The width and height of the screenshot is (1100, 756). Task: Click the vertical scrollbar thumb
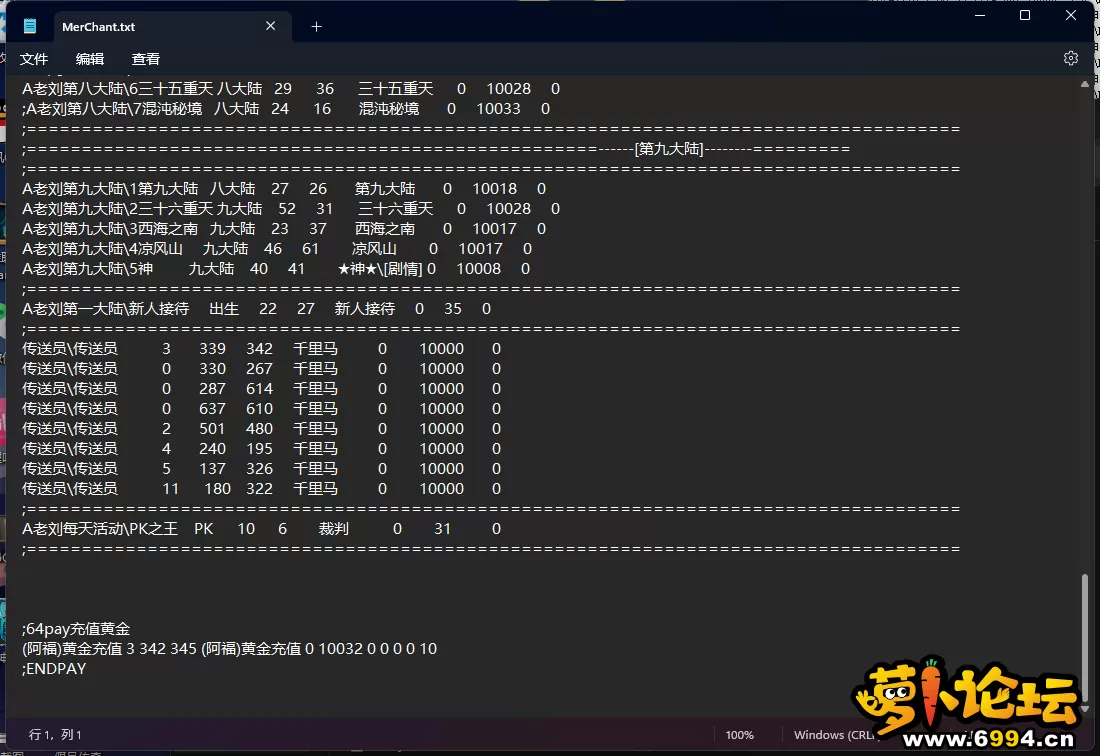pyautogui.click(x=1085, y=637)
